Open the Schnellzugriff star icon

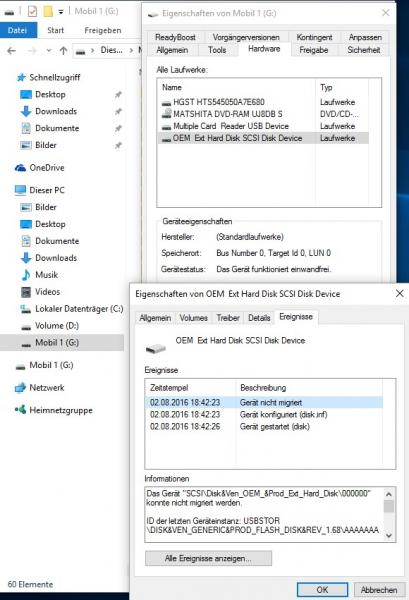point(21,78)
